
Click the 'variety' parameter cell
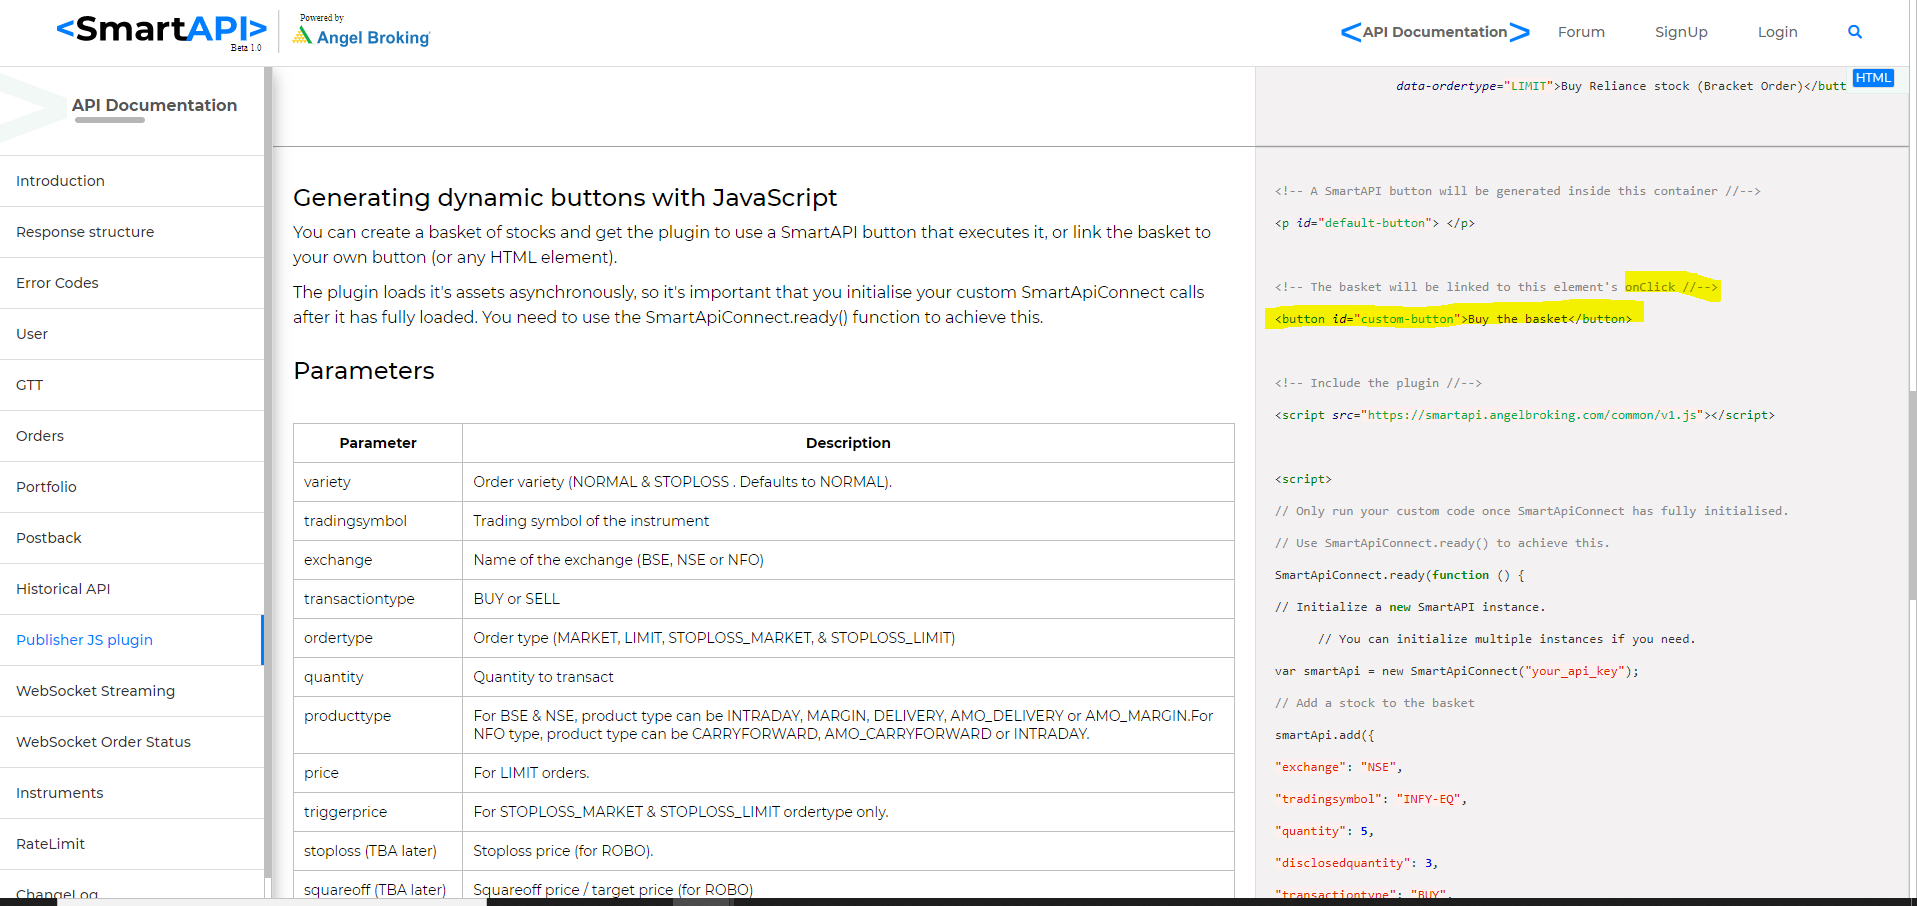click(378, 482)
